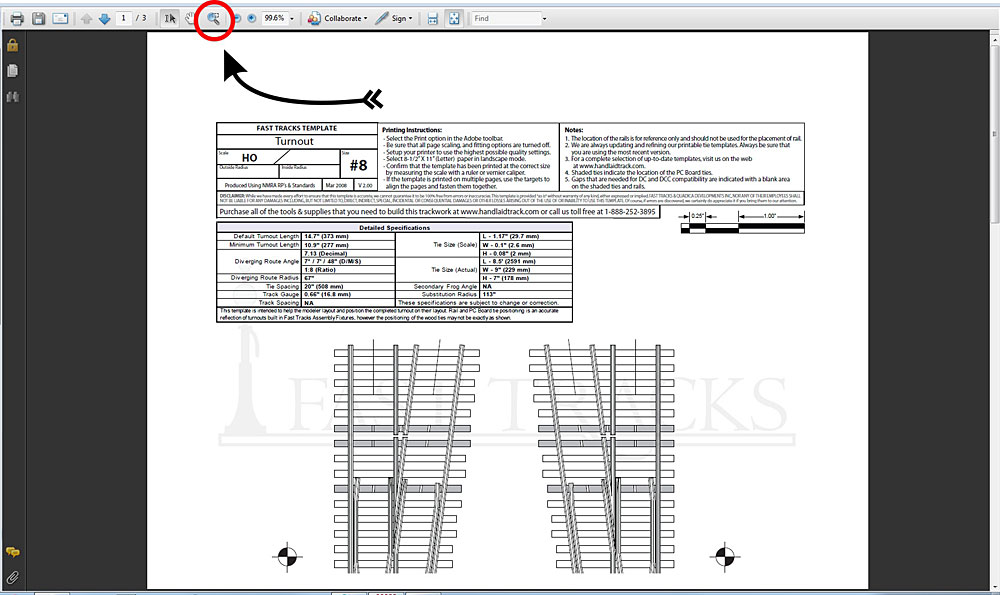Screen dimensions: 1000x595
Task: Activate the Hand pan tool
Action: [189, 19]
